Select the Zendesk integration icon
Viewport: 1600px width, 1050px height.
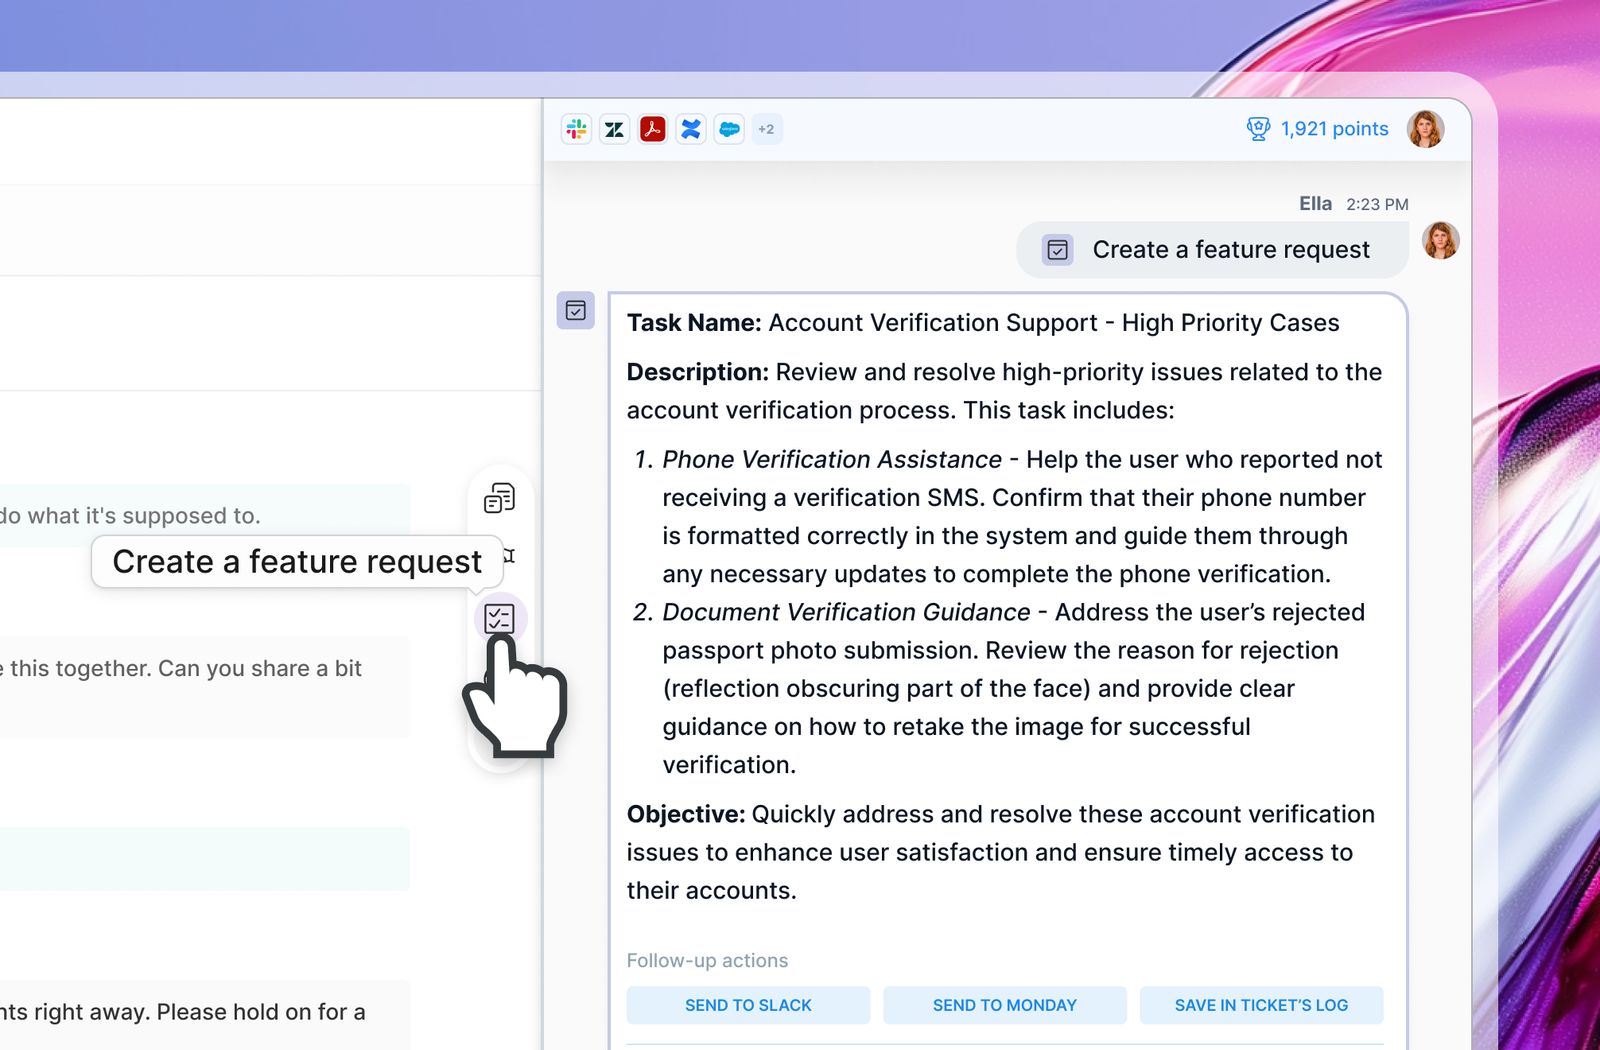click(614, 129)
